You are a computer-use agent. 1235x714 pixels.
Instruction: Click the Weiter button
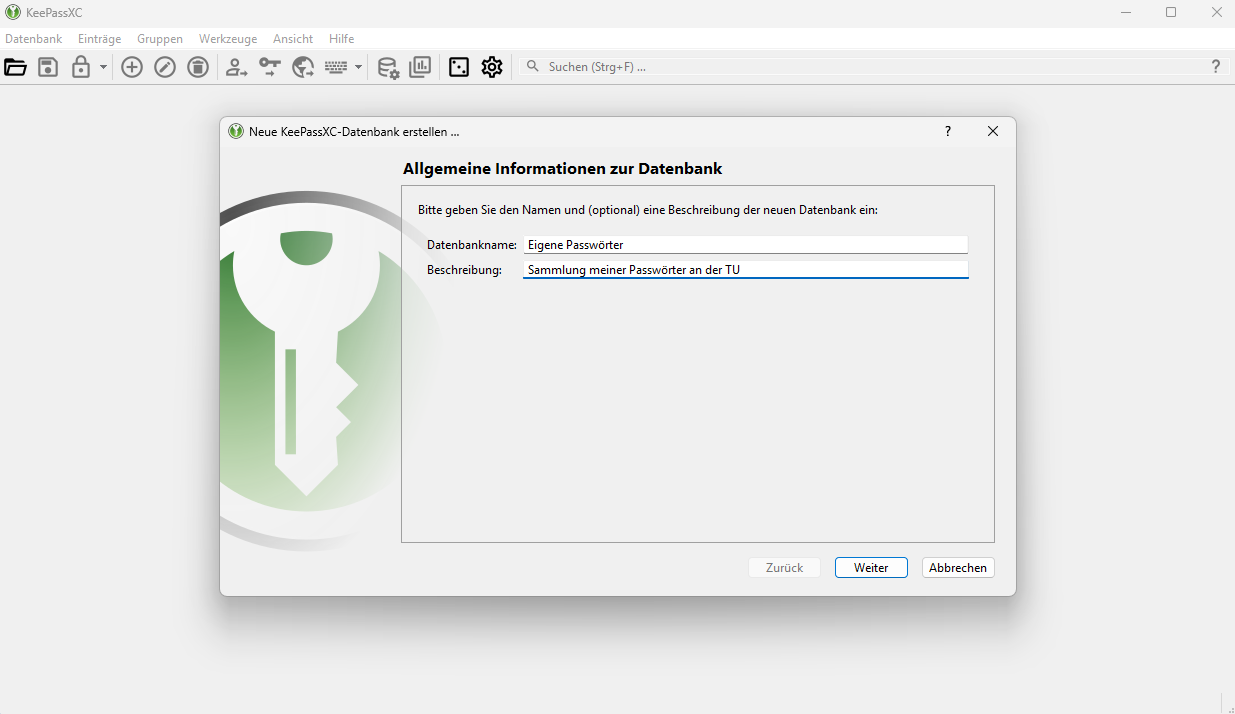click(871, 567)
